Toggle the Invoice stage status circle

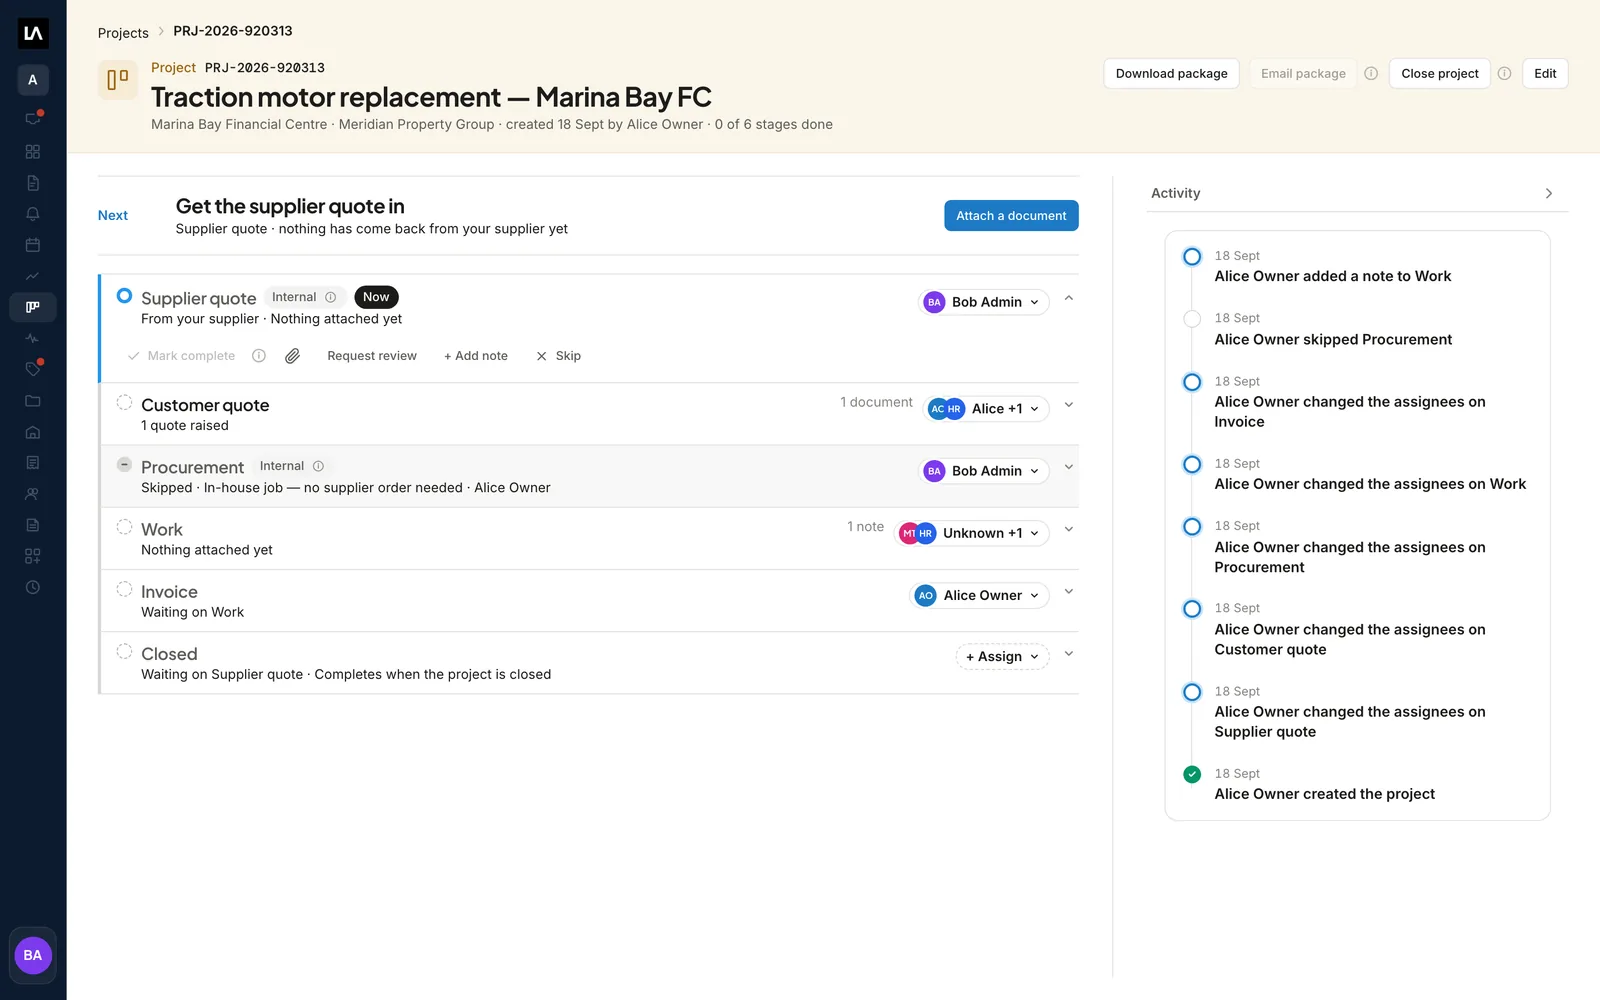click(x=124, y=589)
